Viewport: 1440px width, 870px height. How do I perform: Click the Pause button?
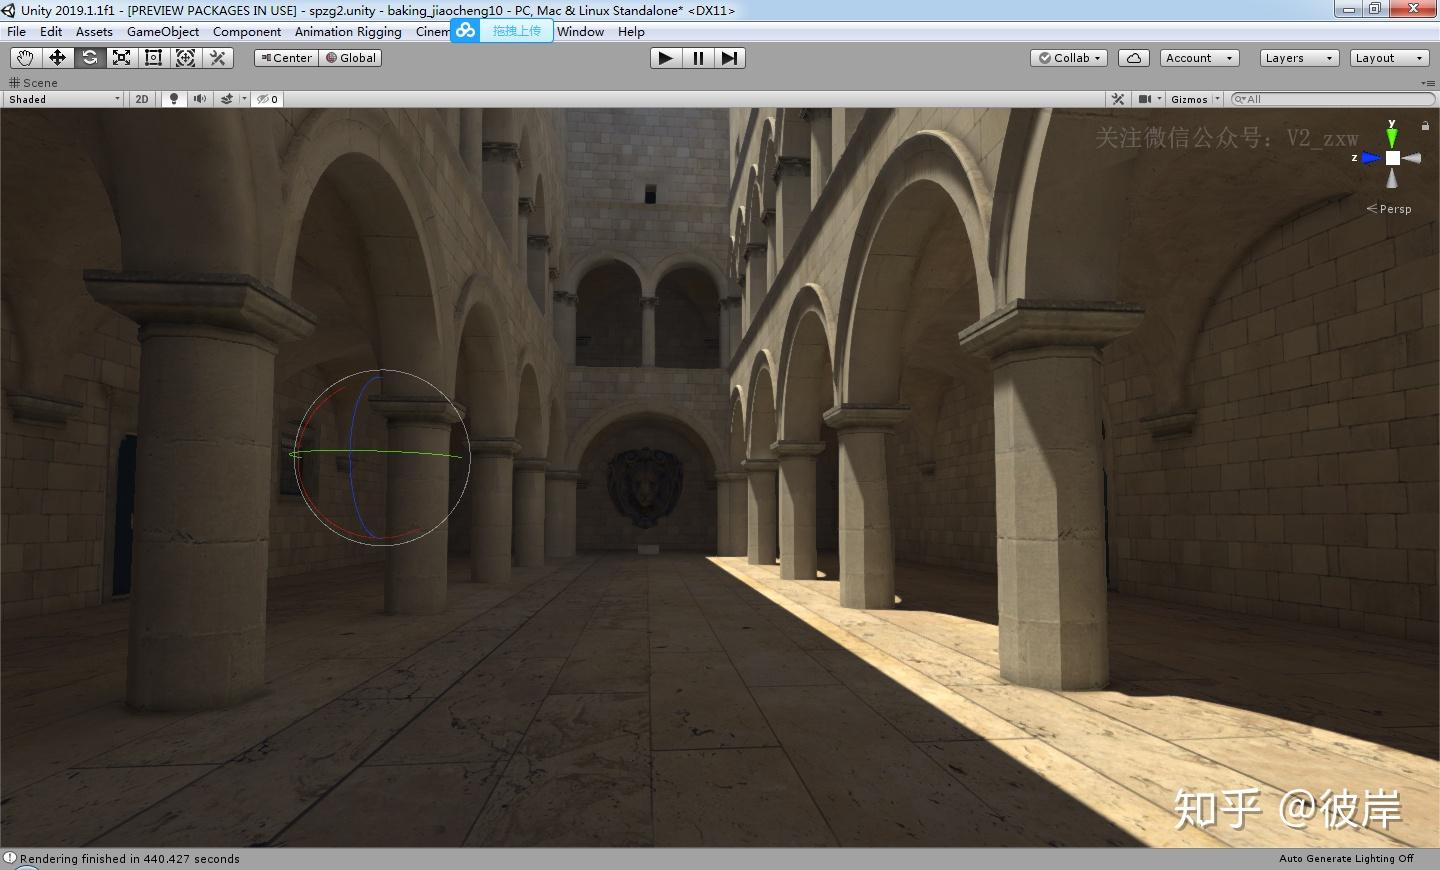pyautogui.click(x=697, y=58)
